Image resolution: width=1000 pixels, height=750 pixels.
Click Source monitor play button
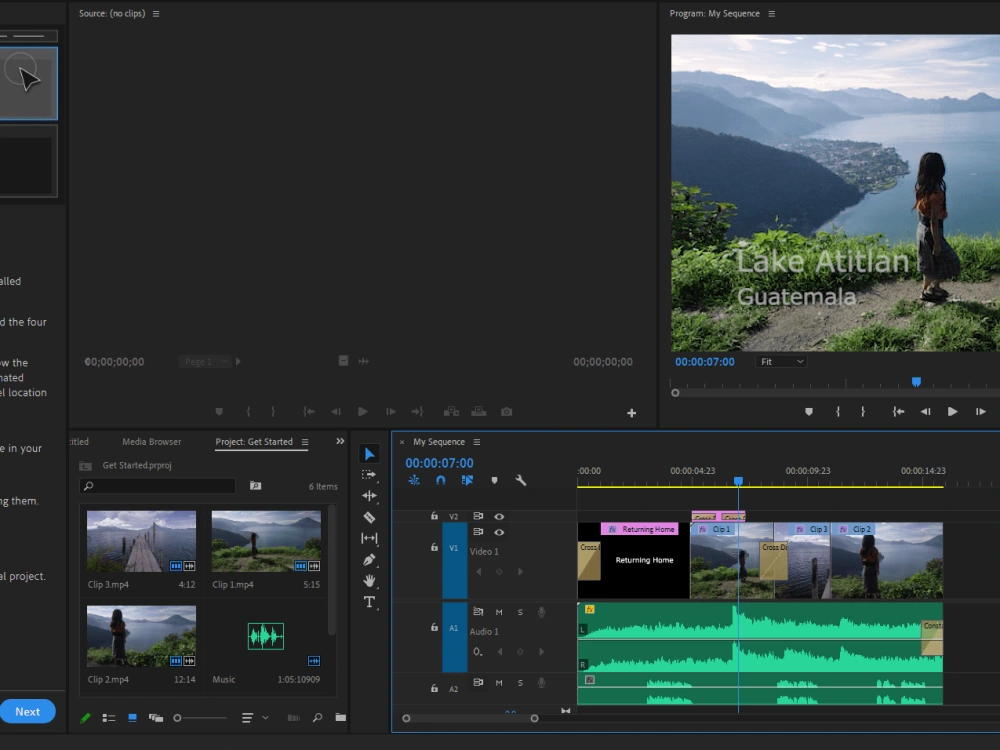362,412
